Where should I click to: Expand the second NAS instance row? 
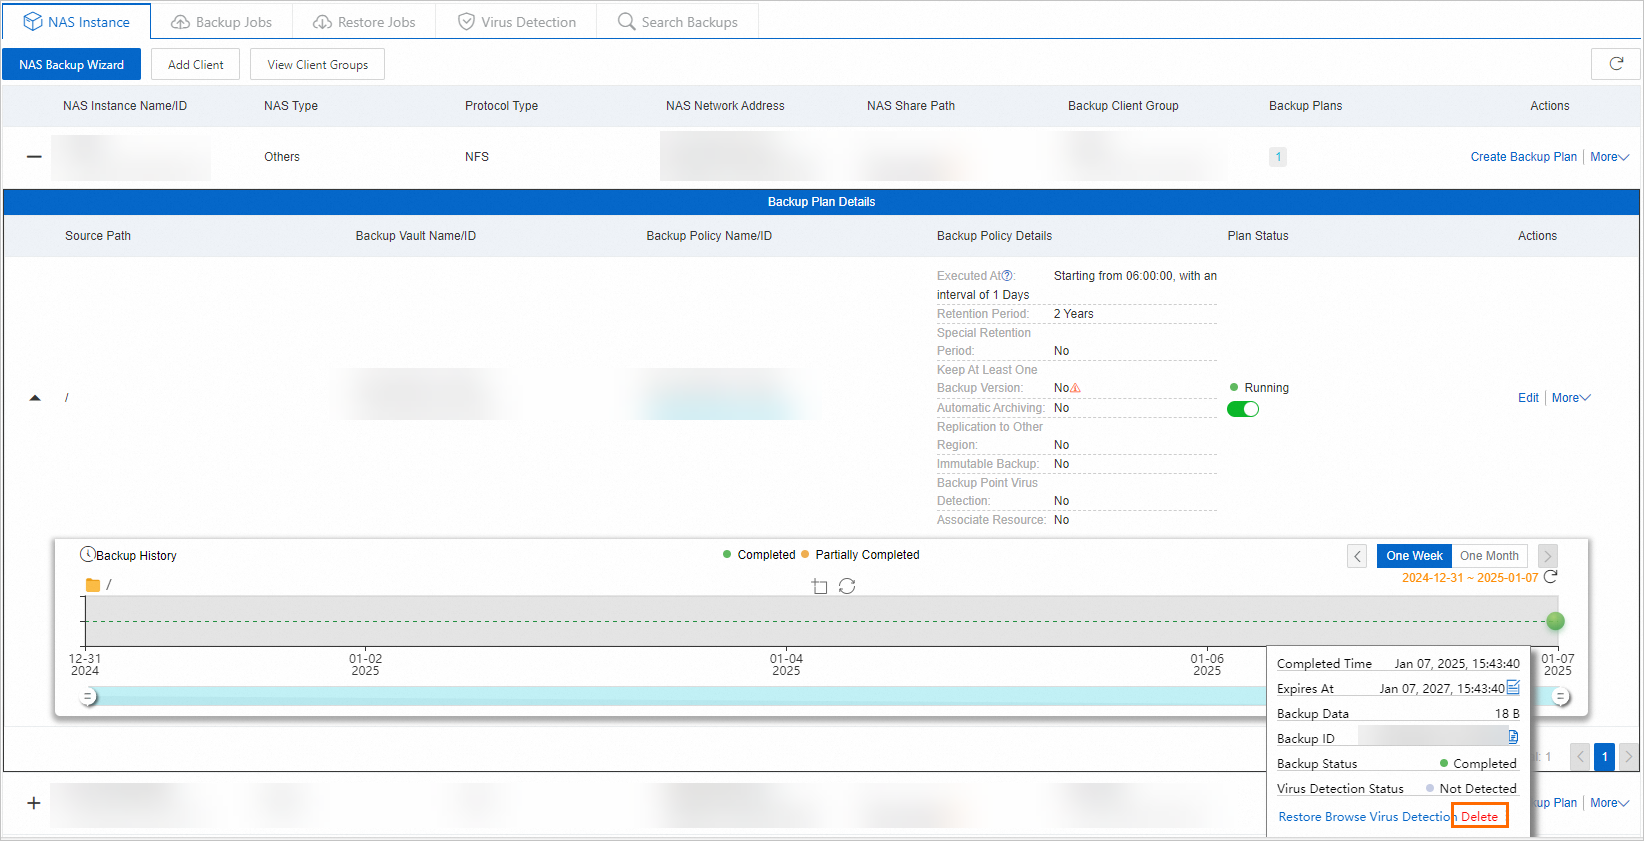click(34, 803)
